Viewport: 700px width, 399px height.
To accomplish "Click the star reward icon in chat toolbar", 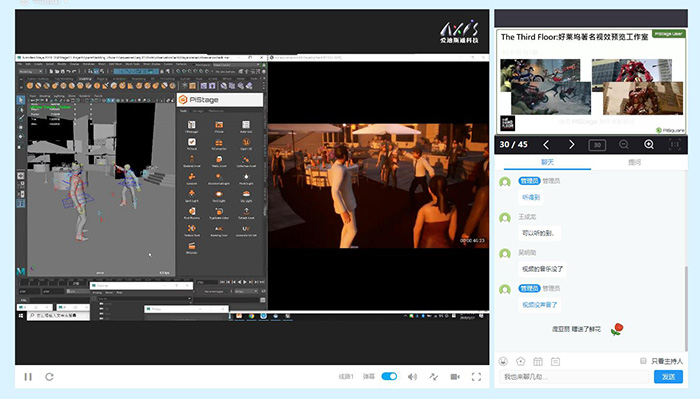I will click(x=521, y=361).
